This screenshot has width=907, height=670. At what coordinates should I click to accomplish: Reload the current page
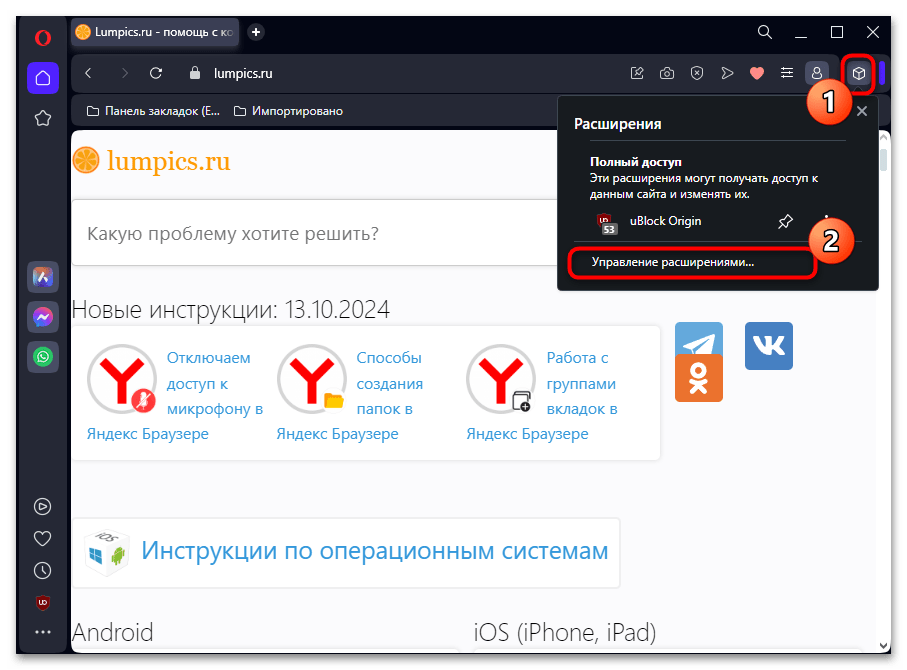tap(156, 73)
